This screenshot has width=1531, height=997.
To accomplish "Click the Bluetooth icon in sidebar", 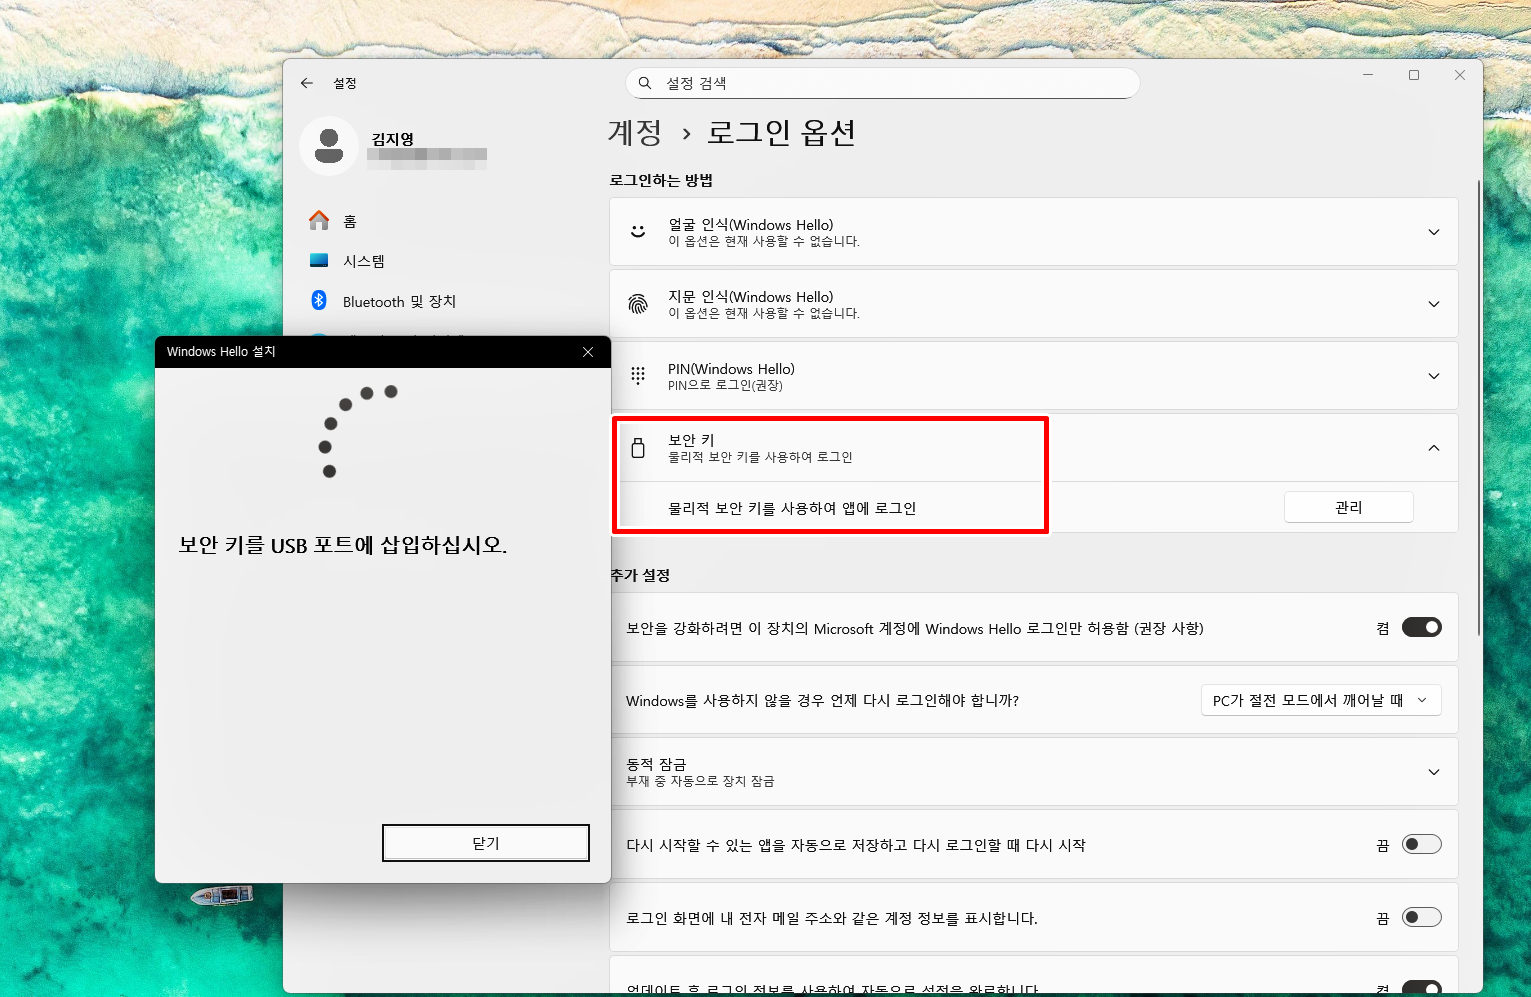I will (319, 300).
